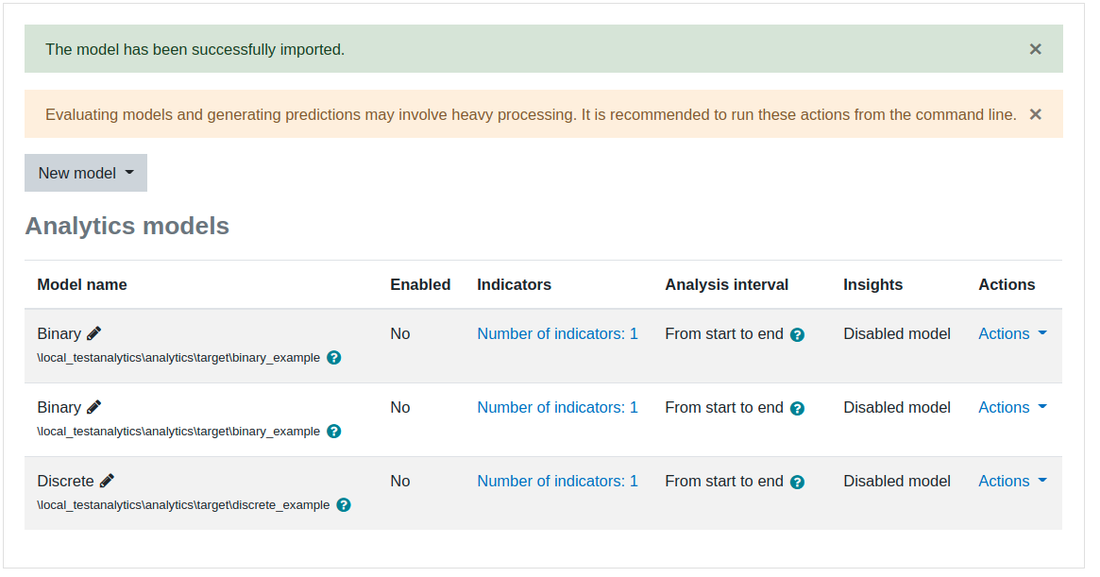Image resolution: width=1100 pixels, height=577 pixels.
Task: Click the pencil icon beside second Binary model
Action: 94,407
